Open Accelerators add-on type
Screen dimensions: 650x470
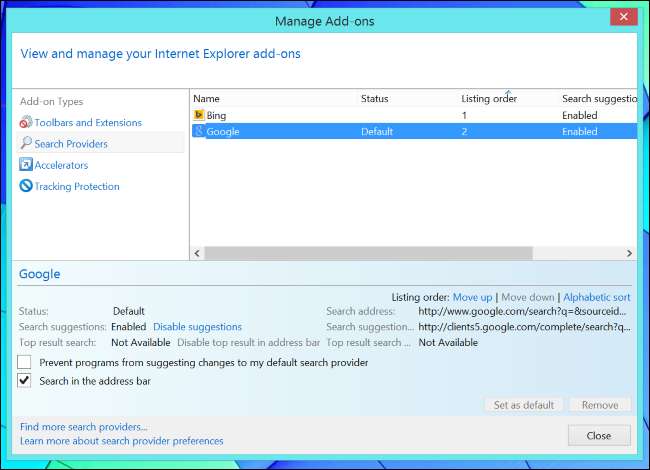tap(61, 165)
